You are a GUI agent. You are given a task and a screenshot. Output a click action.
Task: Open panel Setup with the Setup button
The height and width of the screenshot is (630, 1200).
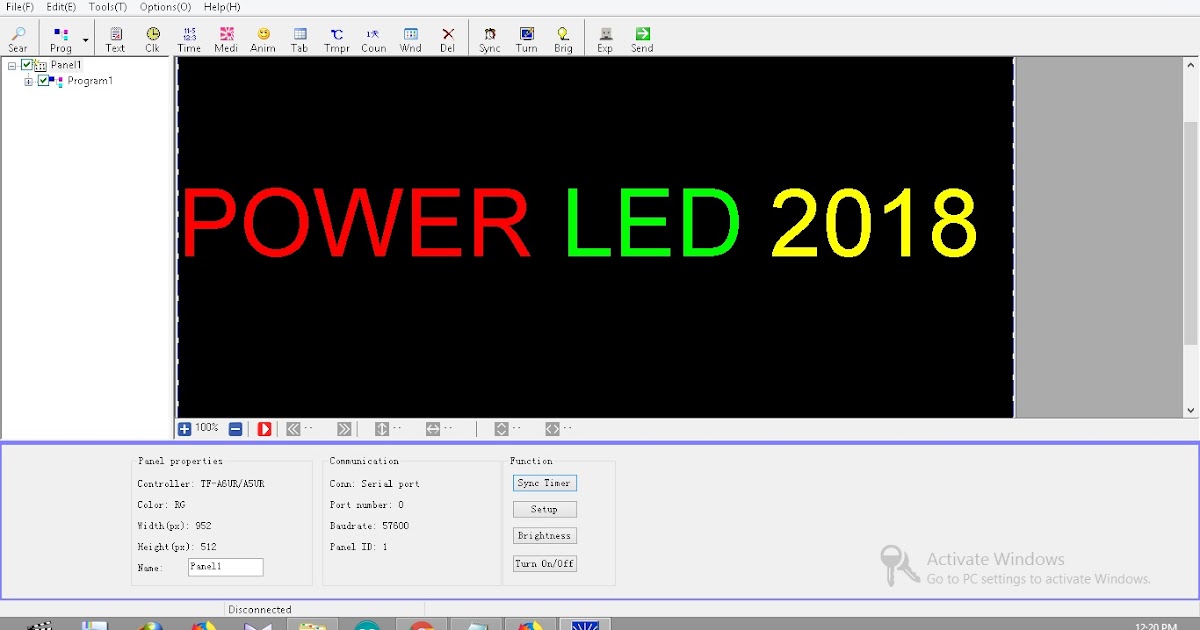(x=544, y=509)
